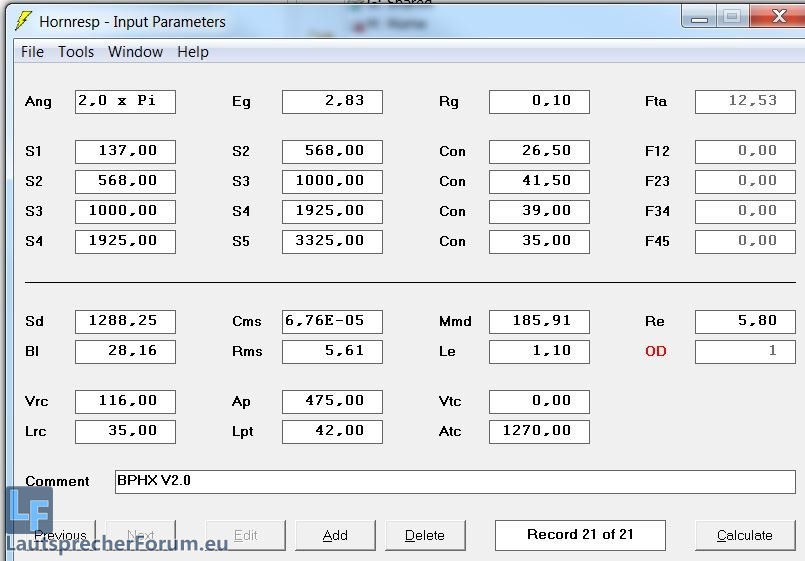Select the Rg value field
Screen dimensions: 805x561
(x=539, y=101)
